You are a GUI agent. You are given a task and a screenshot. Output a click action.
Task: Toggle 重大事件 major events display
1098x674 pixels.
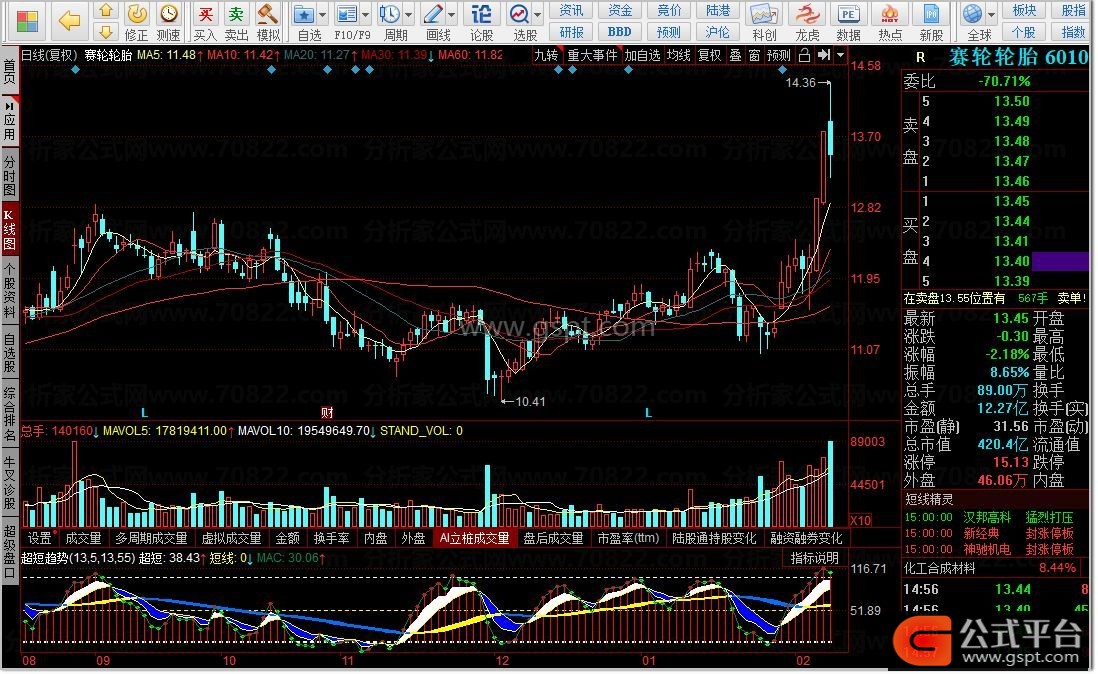[592, 55]
